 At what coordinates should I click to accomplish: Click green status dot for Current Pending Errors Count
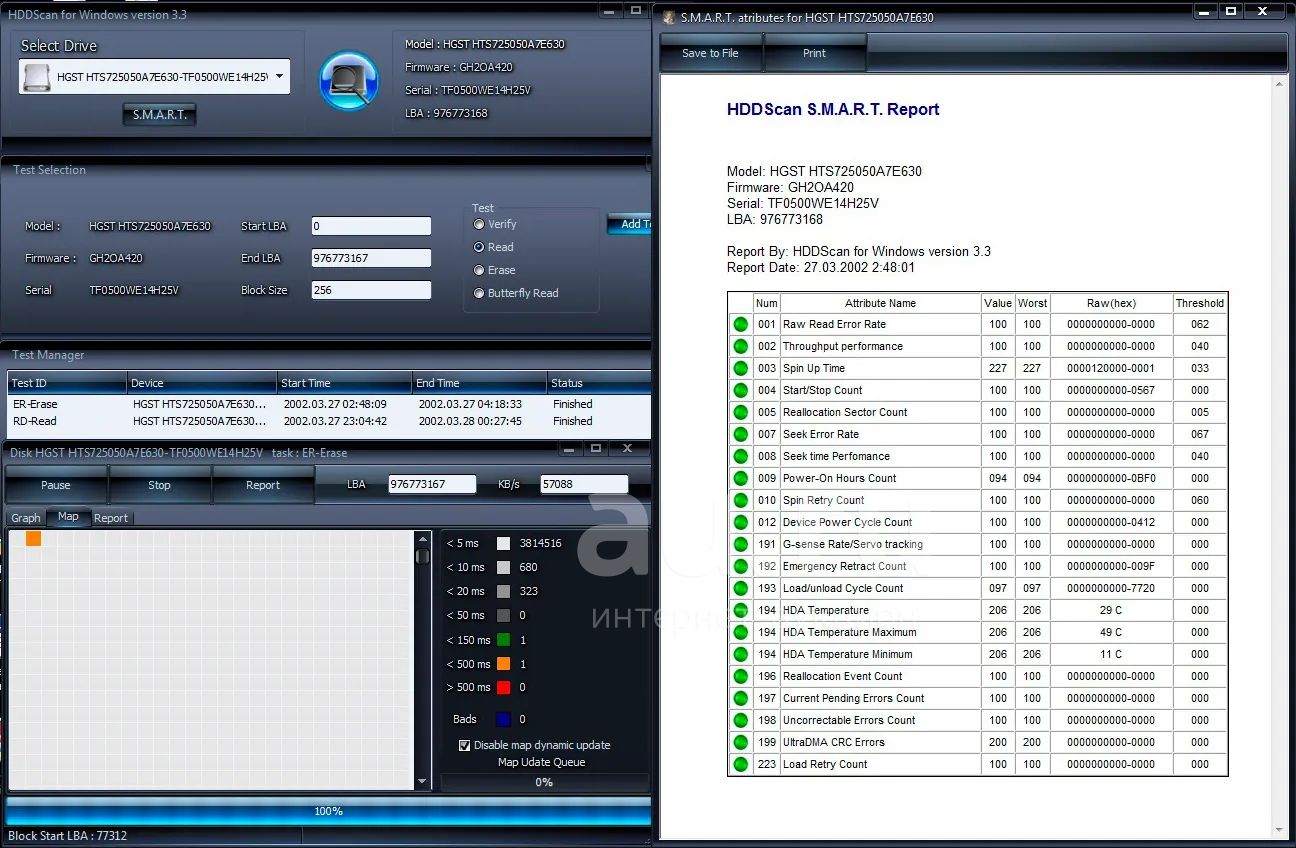[740, 698]
